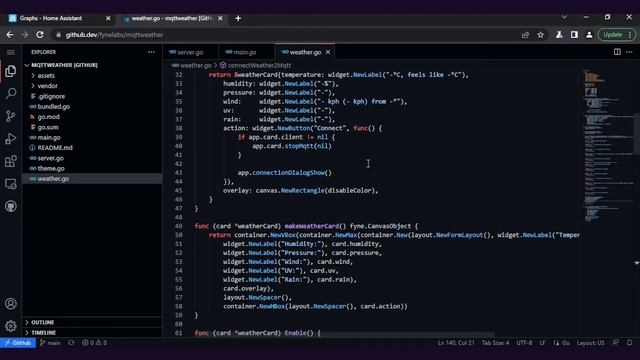The image size is (640, 360).
Task: Toggle the browser side panel
Action: pyautogui.click(x=574, y=35)
